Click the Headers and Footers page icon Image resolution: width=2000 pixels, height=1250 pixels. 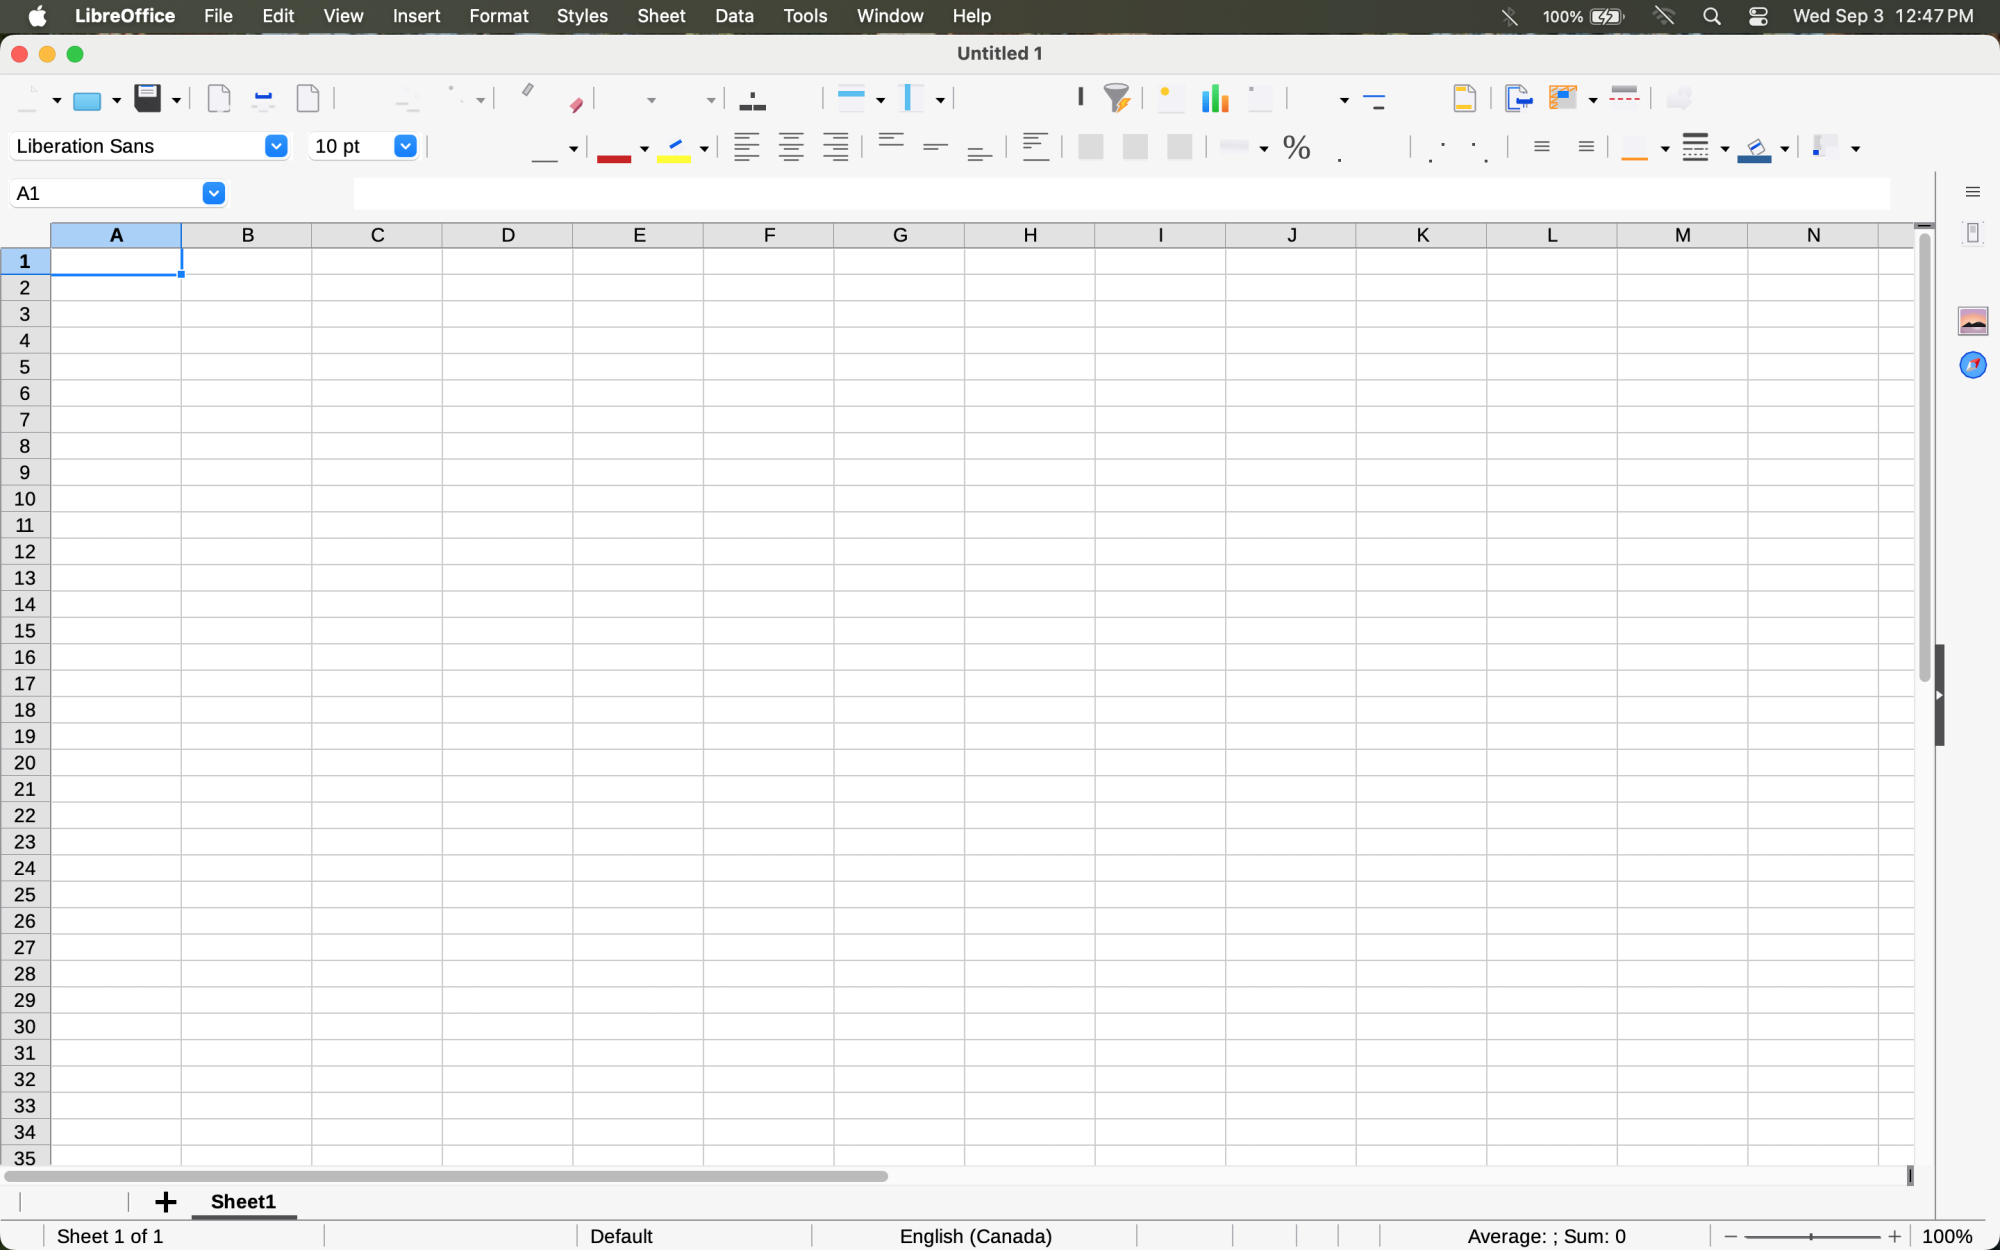[x=1464, y=98]
